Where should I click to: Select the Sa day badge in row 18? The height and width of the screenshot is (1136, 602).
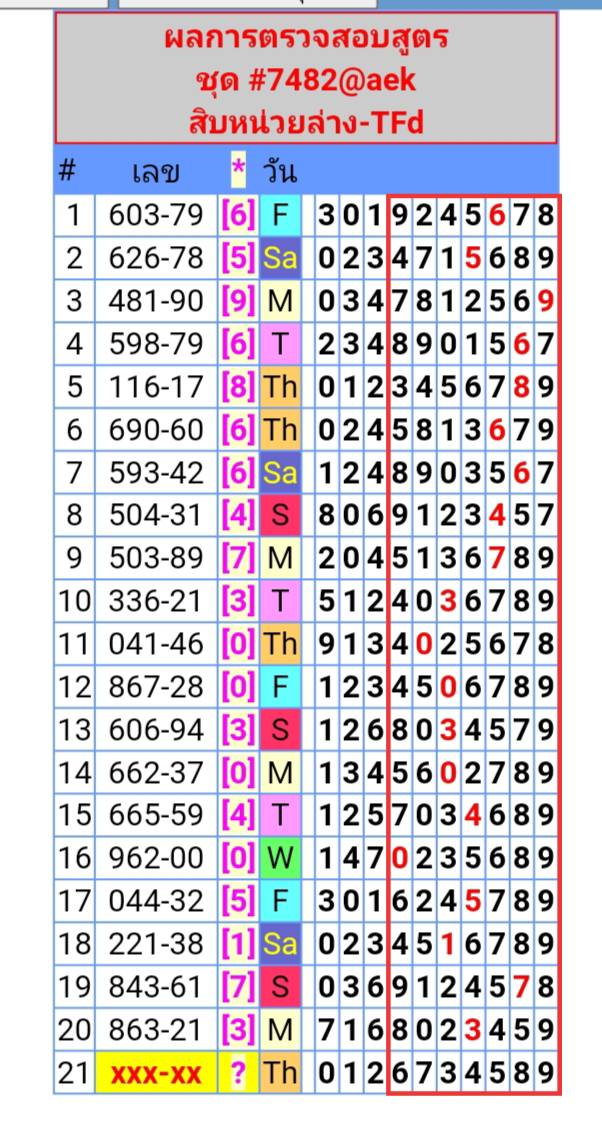click(280, 945)
